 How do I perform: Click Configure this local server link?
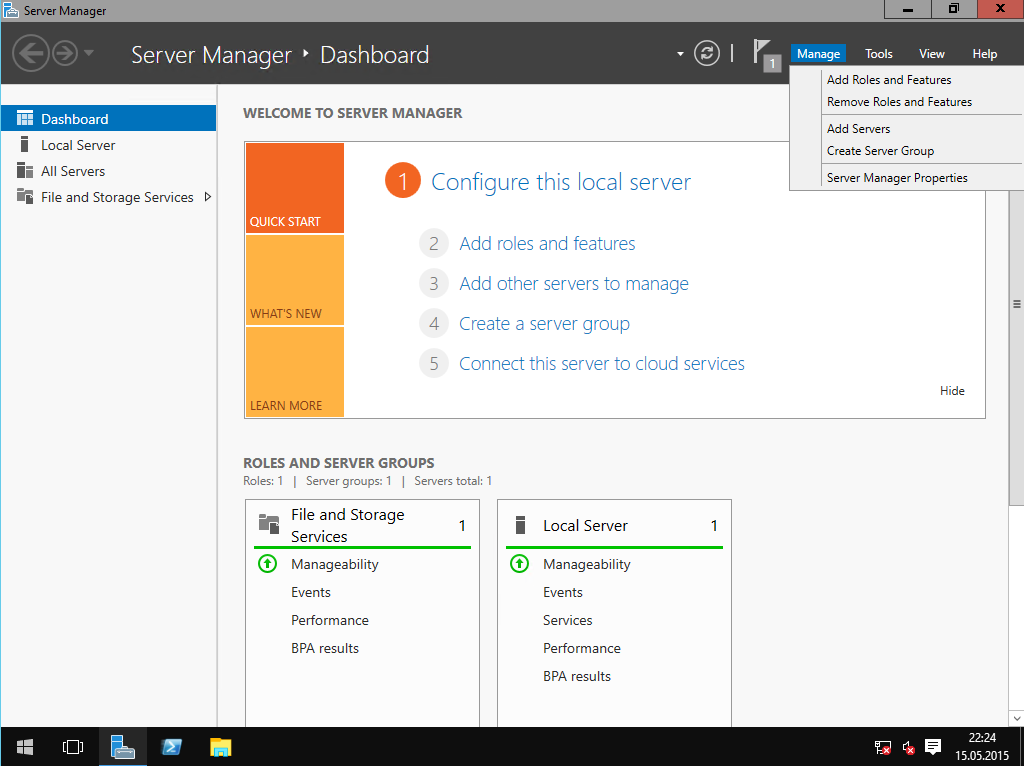561,182
